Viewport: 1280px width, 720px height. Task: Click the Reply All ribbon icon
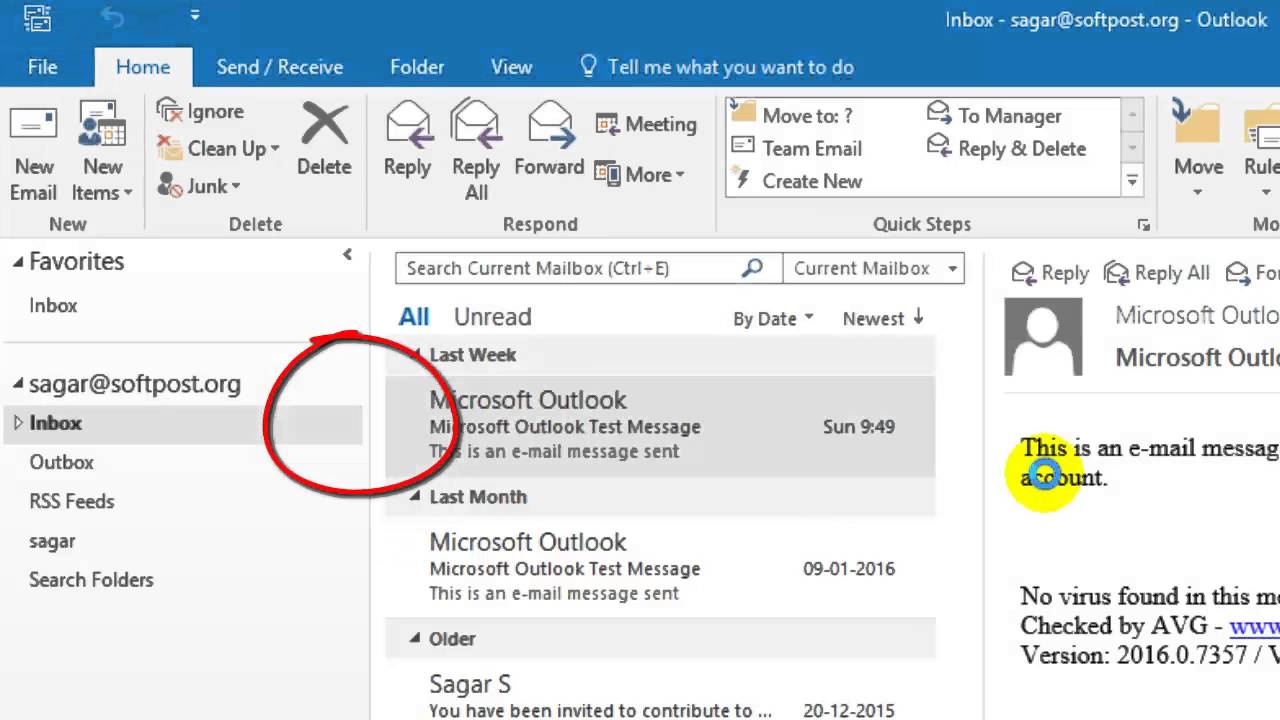point(476,126)
